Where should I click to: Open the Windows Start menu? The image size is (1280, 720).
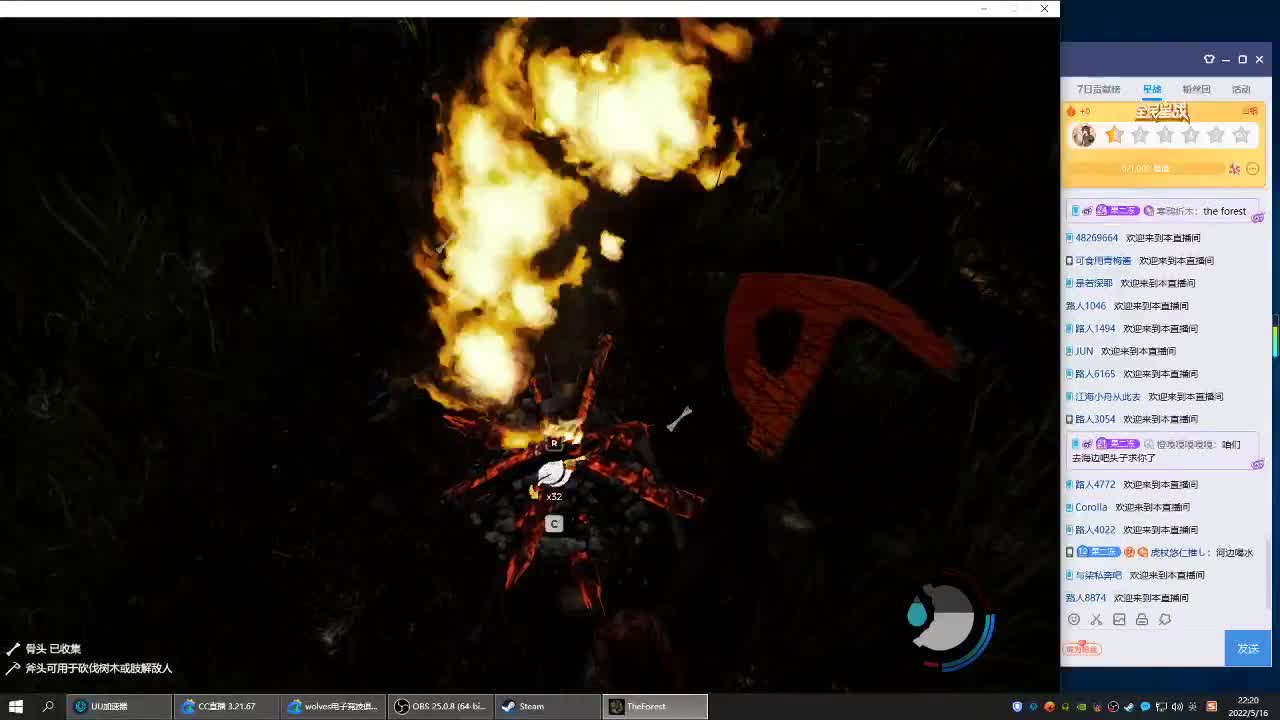16,706
